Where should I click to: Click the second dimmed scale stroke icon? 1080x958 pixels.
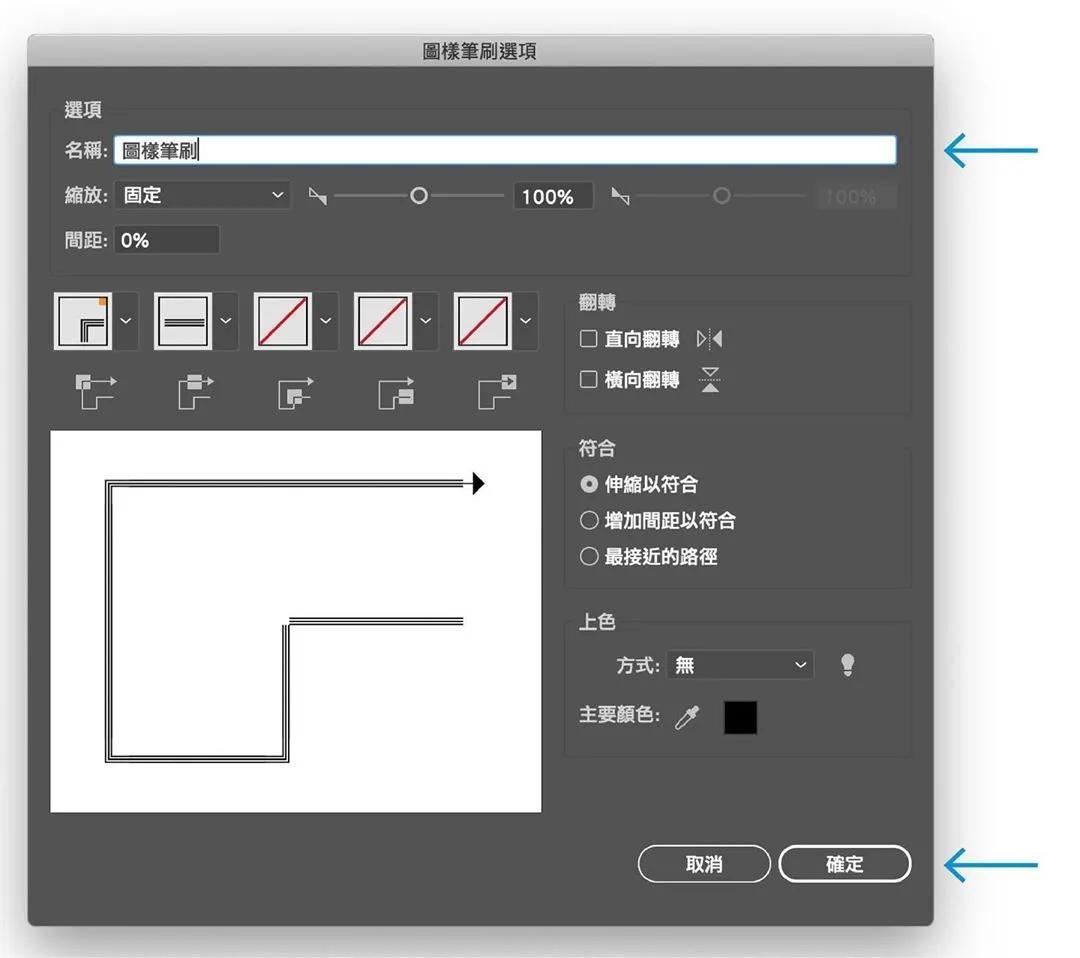tap(621, 196)
